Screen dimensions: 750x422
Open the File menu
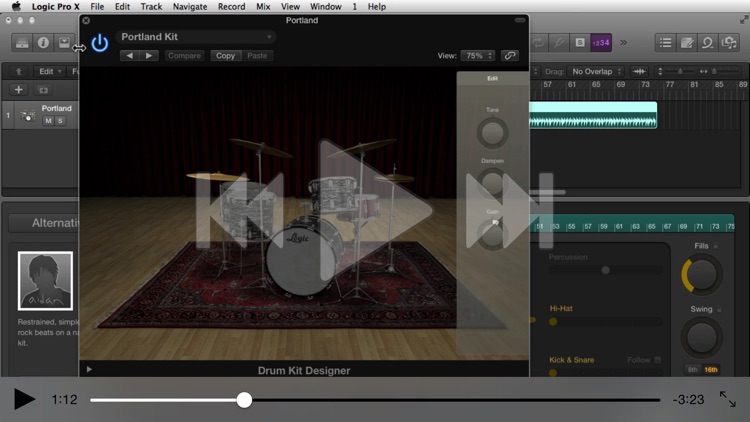tap(97, 7)
